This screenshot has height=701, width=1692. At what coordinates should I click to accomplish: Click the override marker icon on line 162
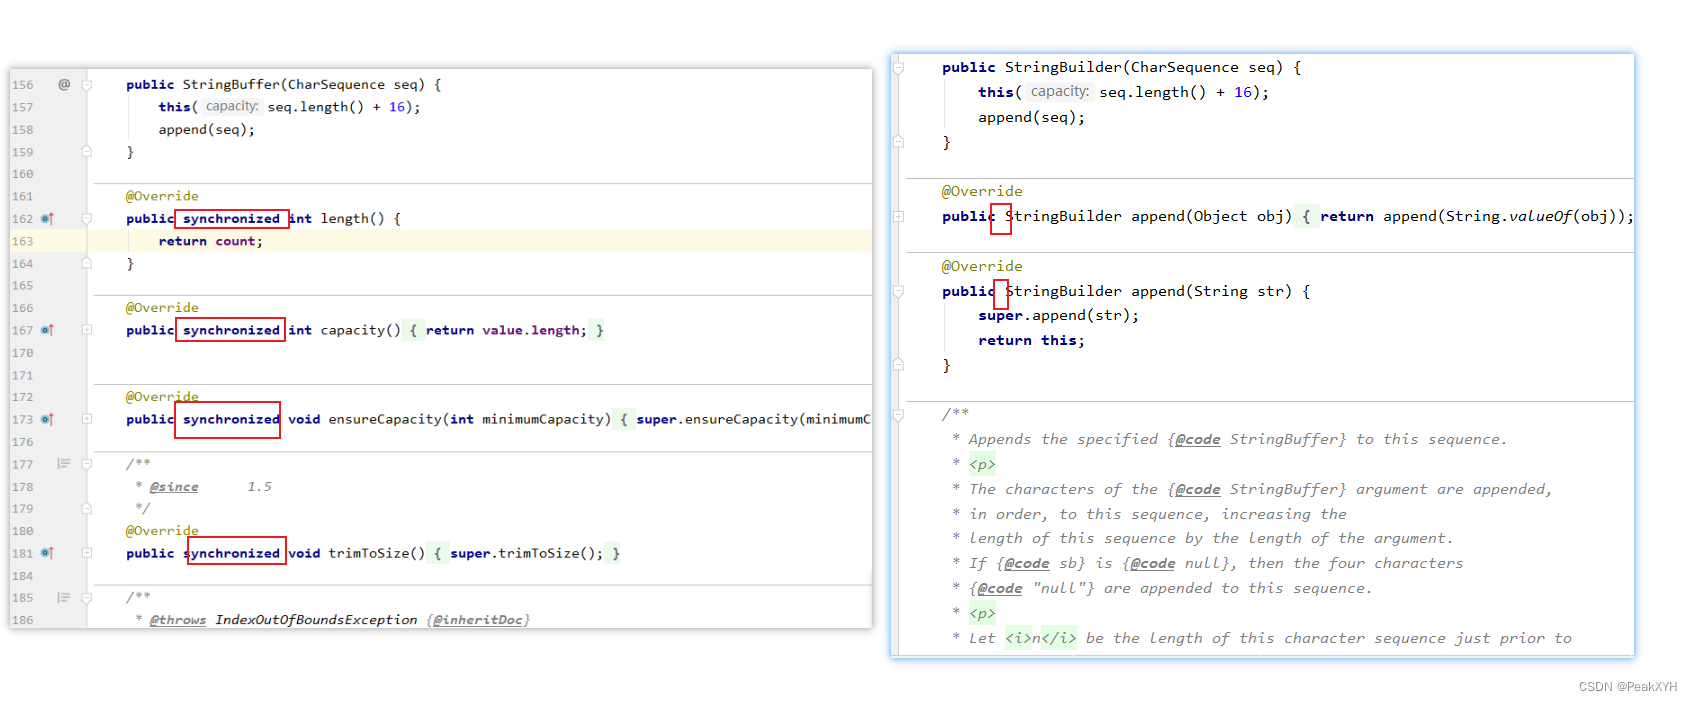click(x=47, y=219)
